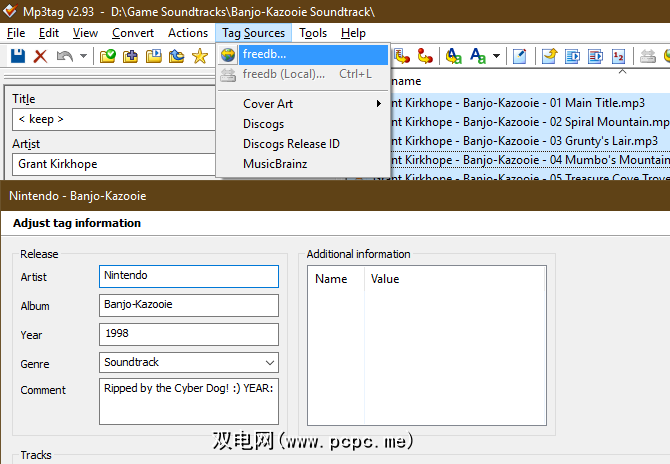670x464 pixels.
Task: Click the add directory folder icon
Action: click(x=130, y=56)
